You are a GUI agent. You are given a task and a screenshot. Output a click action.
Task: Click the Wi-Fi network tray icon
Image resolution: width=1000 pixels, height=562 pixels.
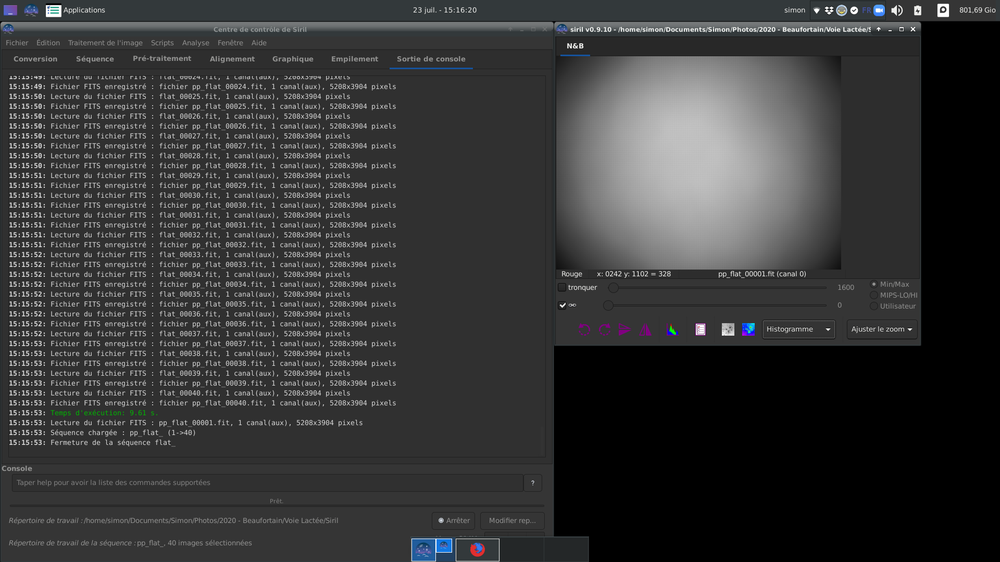(816, 10)
